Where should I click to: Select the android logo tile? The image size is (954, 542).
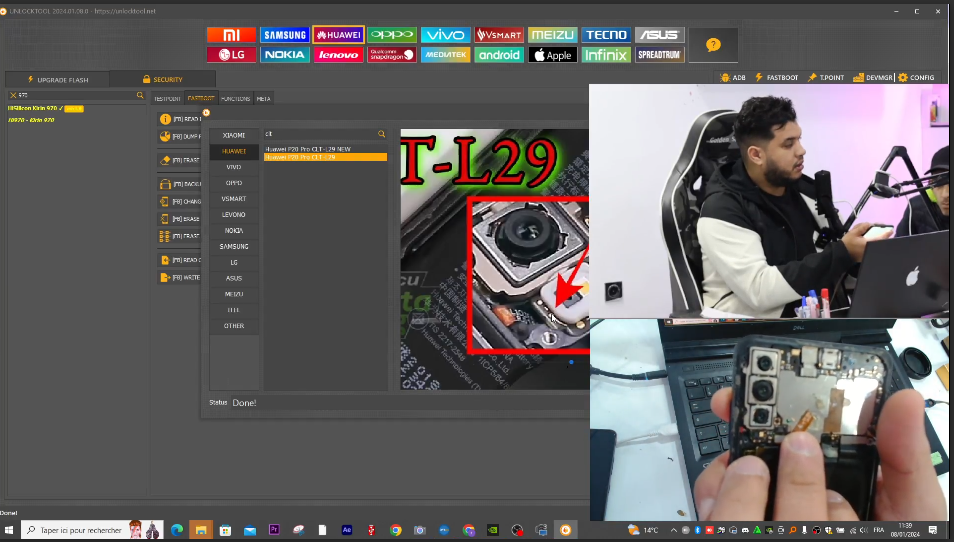pos(499,55)
